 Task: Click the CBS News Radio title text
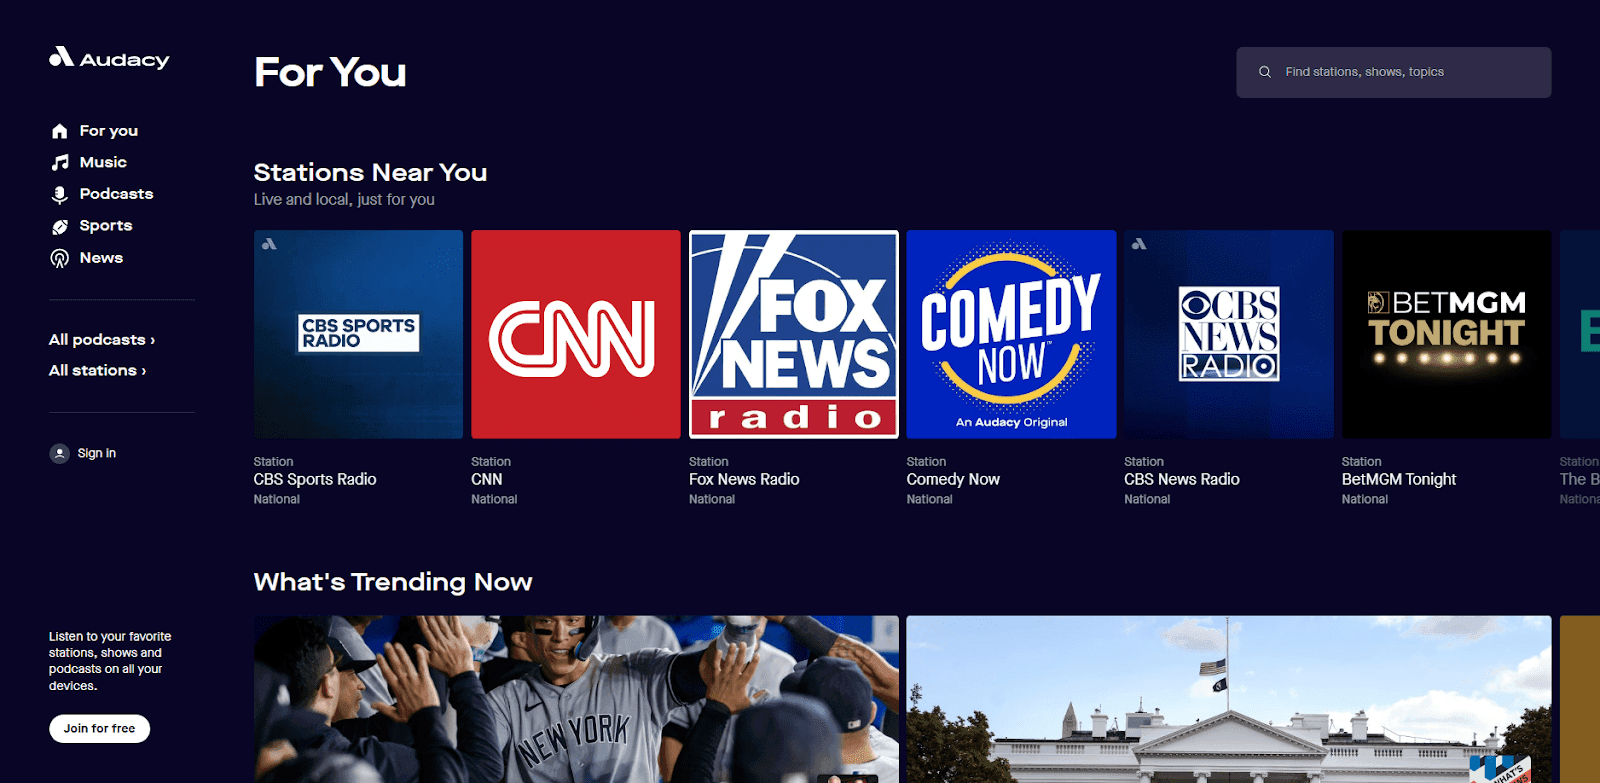pyautogui.click(x=1182, y=479)
